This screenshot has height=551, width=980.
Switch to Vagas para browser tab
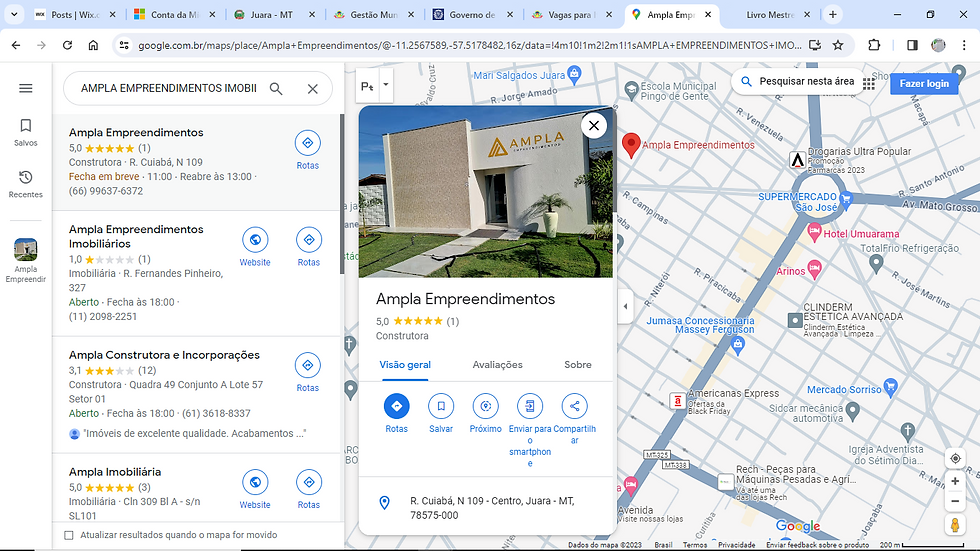tap(572, 14)
